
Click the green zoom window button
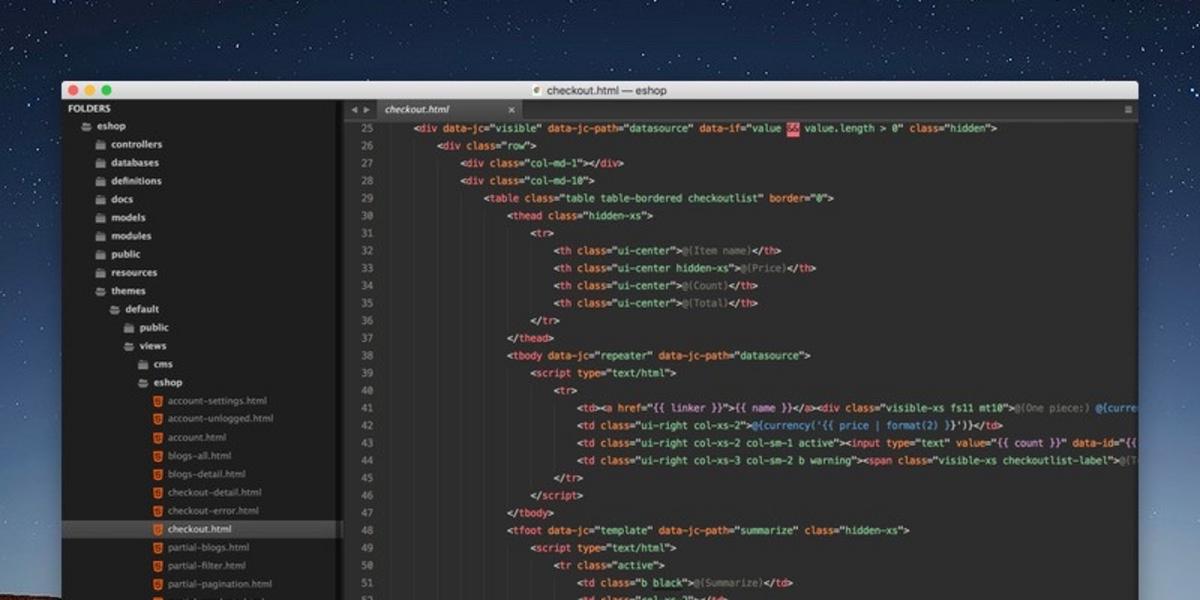107,90
